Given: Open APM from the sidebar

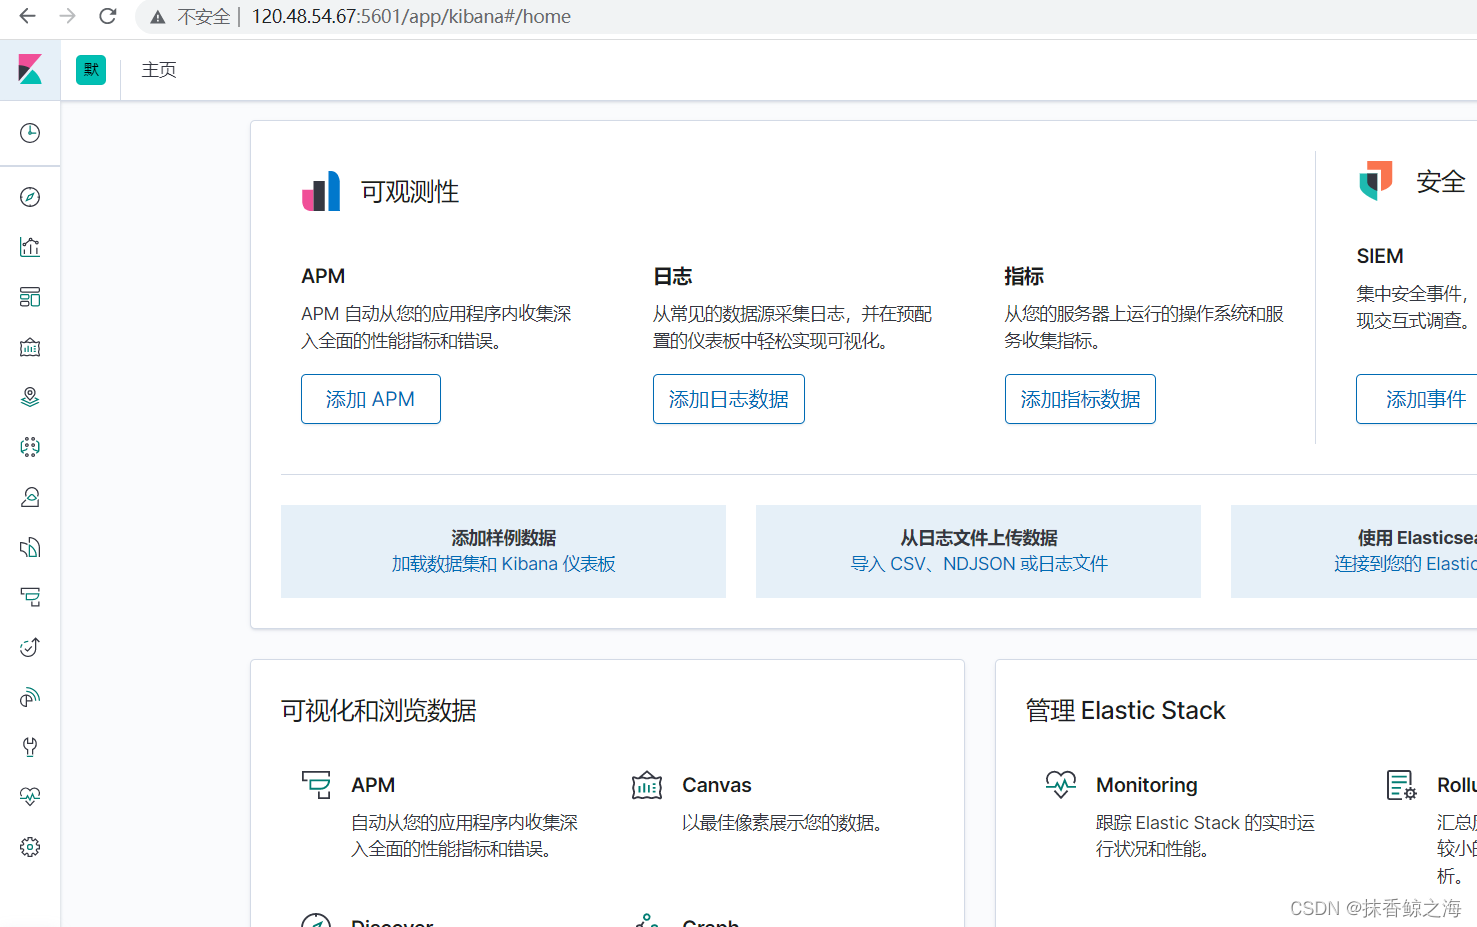Looking at the screenshot, I should pyautogui.click(x=30, y=597).
